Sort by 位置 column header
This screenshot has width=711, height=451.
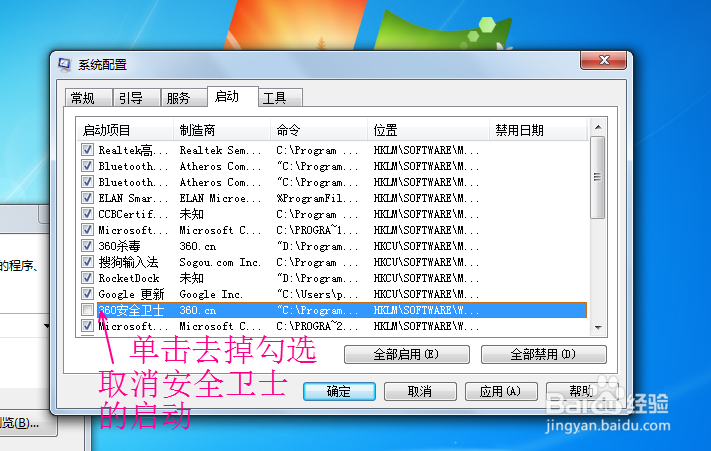click(x=429, y=131)
